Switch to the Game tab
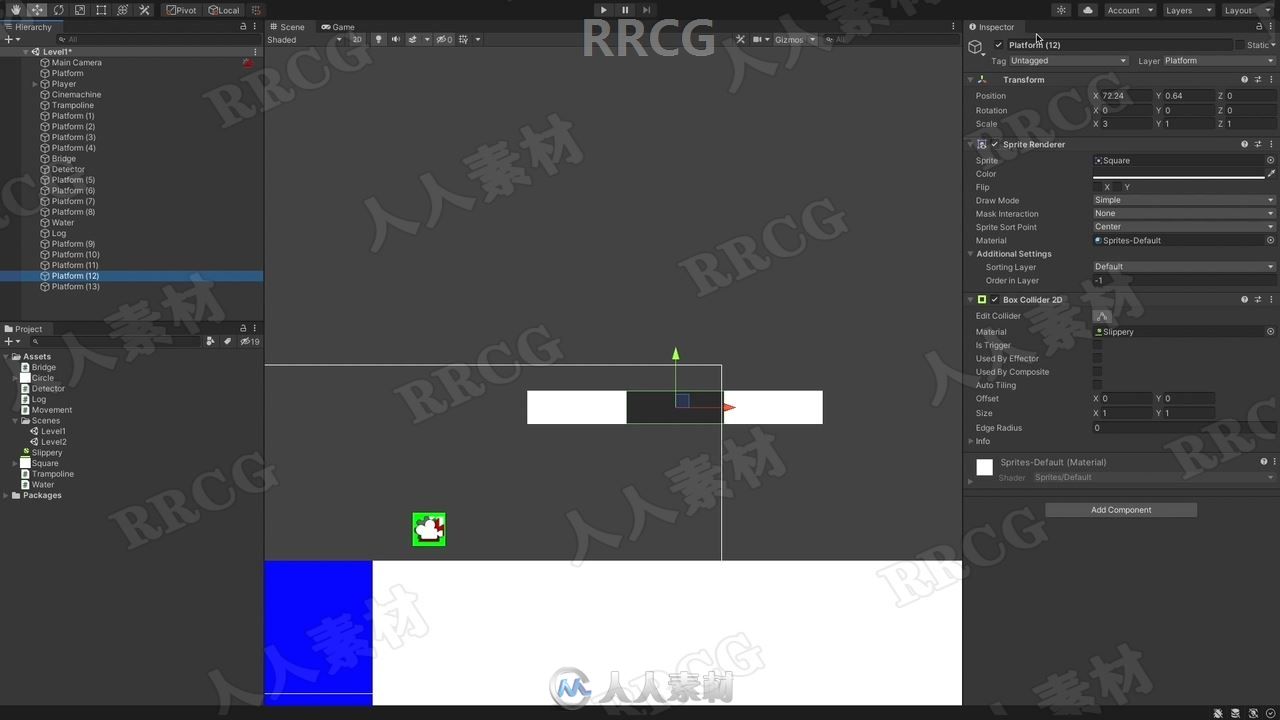The height and width of the screenshot is (720, 1280). pyautogui.click(x=338, y=27)
